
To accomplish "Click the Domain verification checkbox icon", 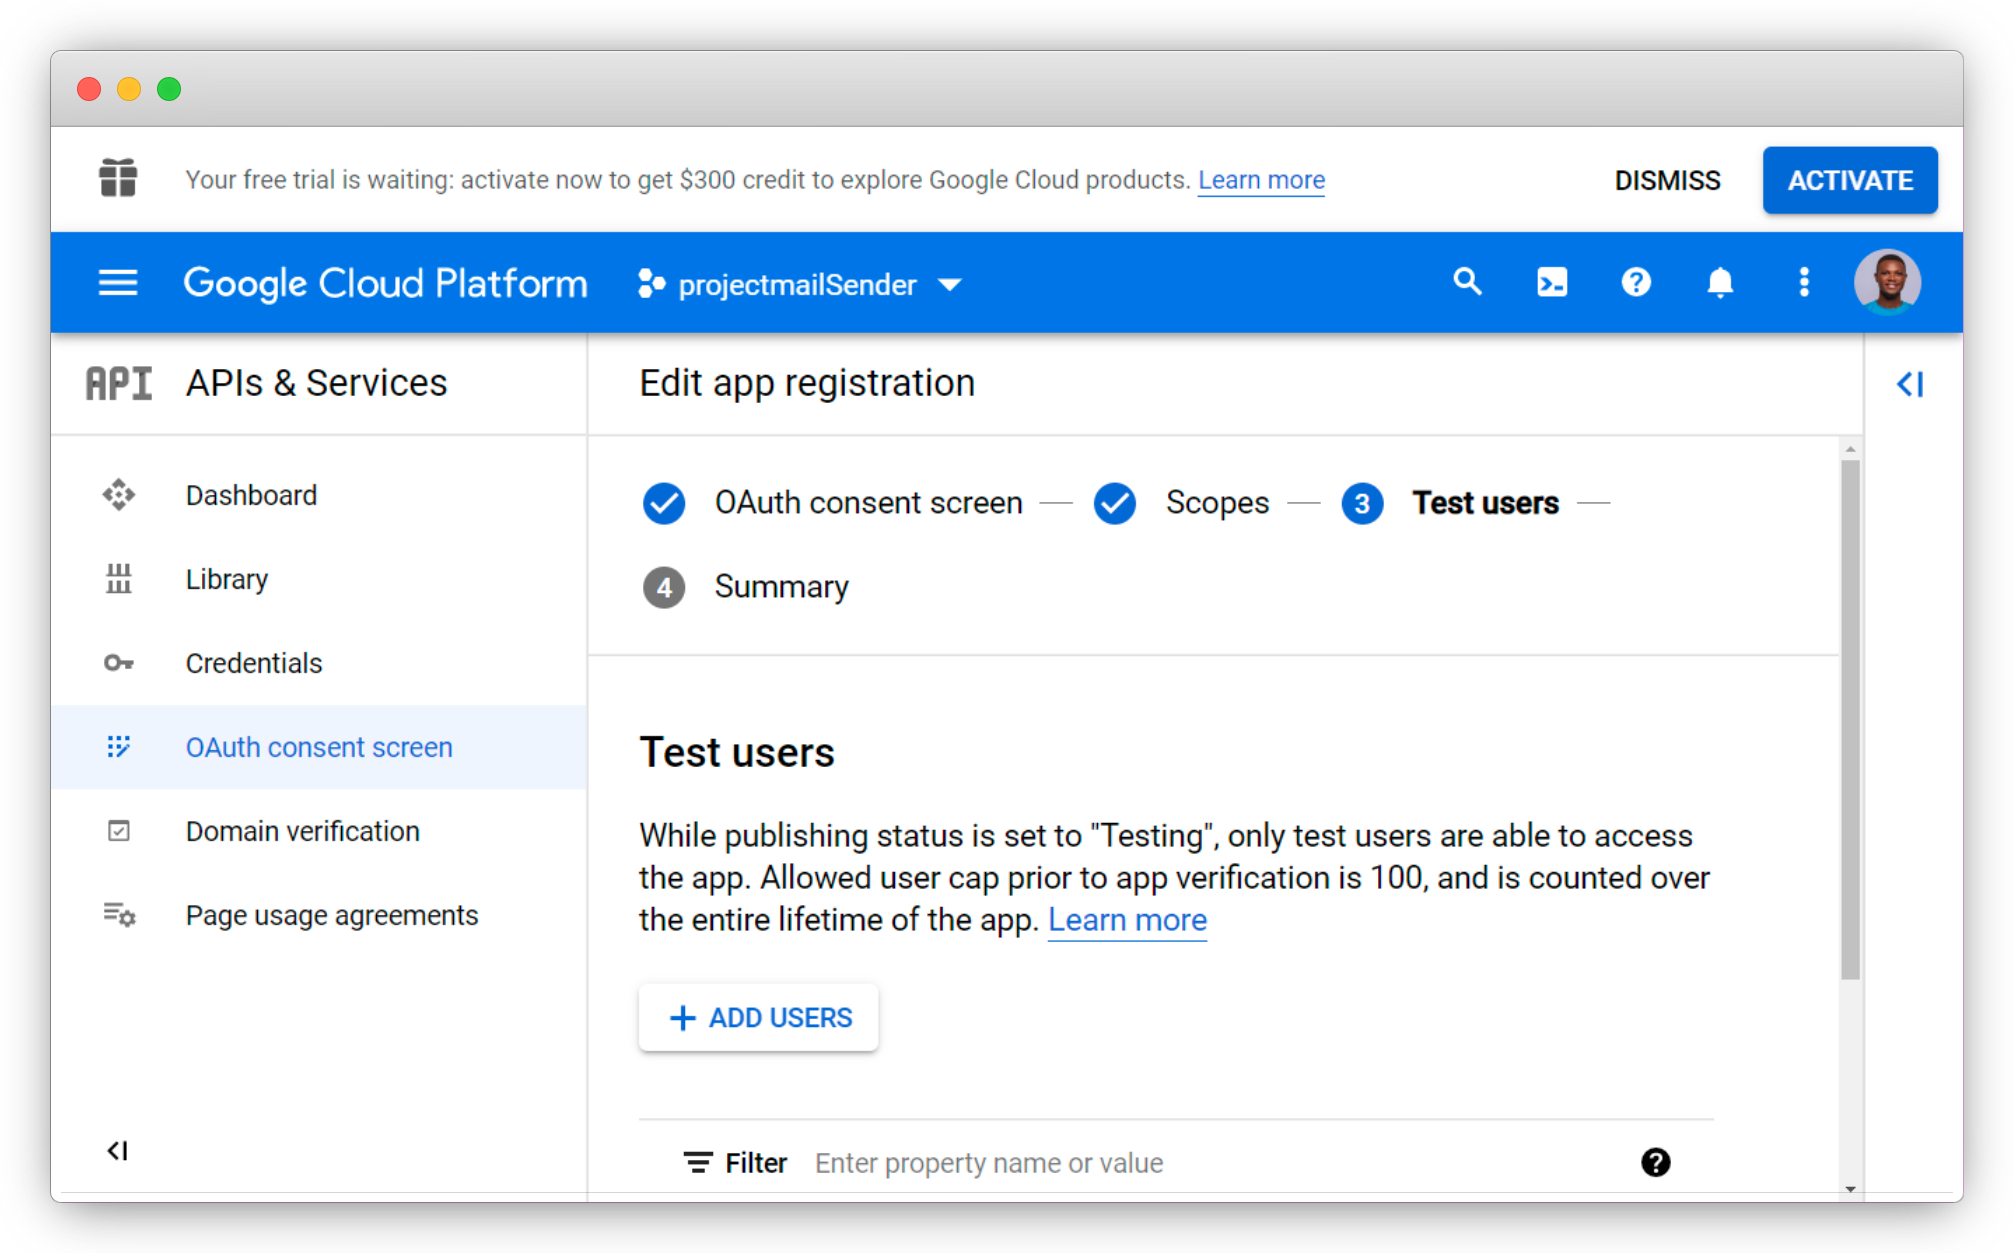I will pos(118,831).
